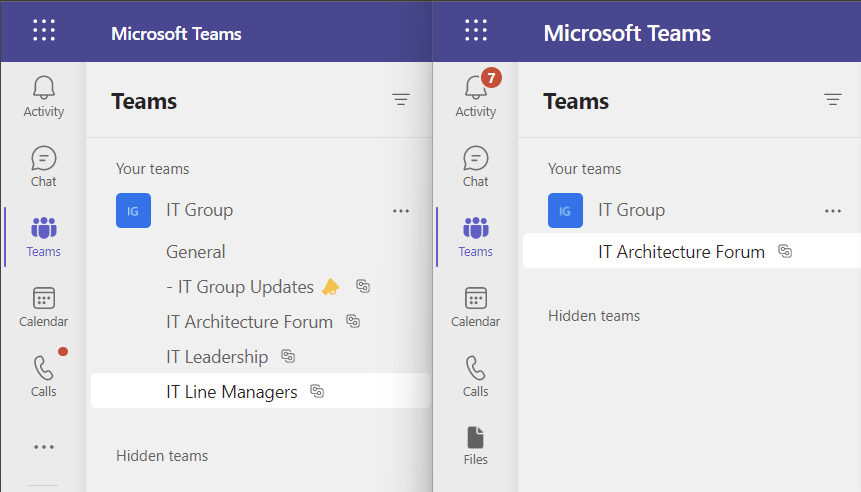
Task: Open app launcher in right Teams window
Action: 476,30
